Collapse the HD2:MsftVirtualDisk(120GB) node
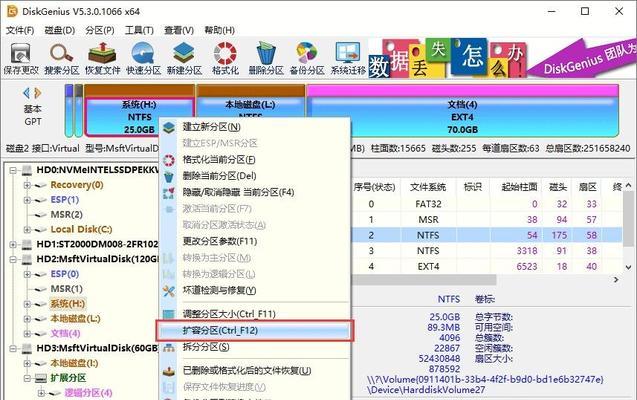This screenshot has width=637, height=400. point(13,259)
